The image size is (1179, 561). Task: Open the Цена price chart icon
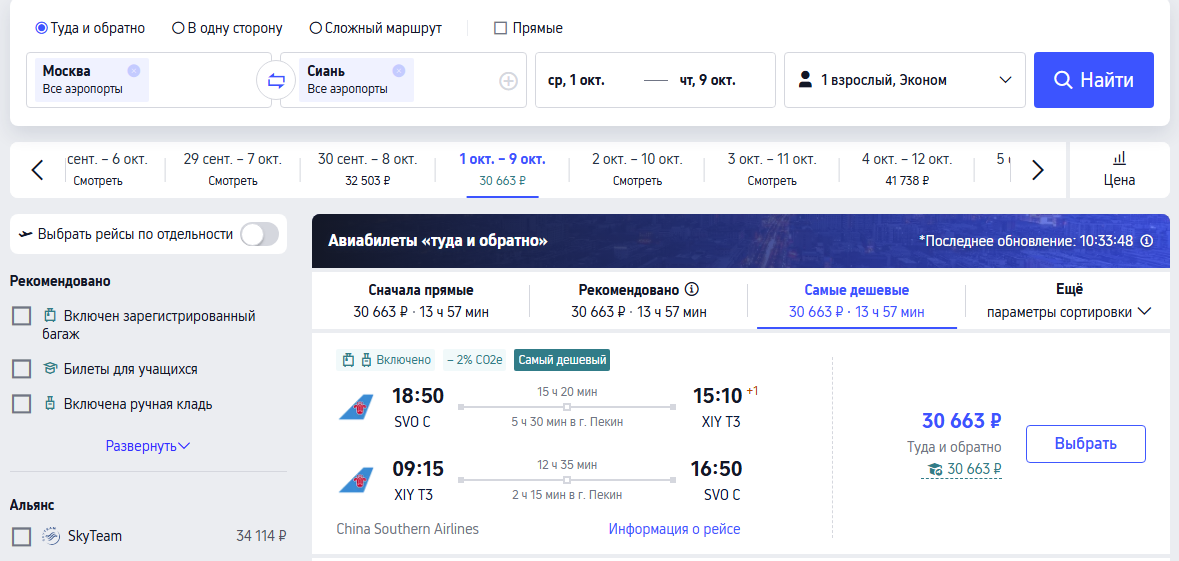coord(1120,170)
